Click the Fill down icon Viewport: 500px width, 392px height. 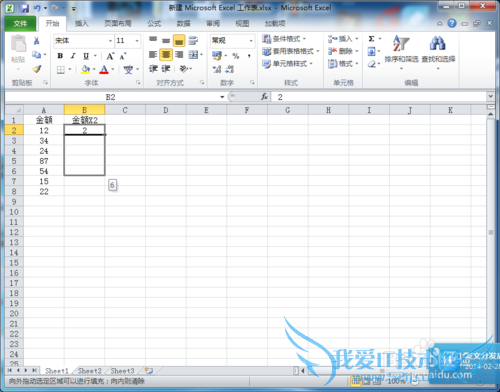371,51
